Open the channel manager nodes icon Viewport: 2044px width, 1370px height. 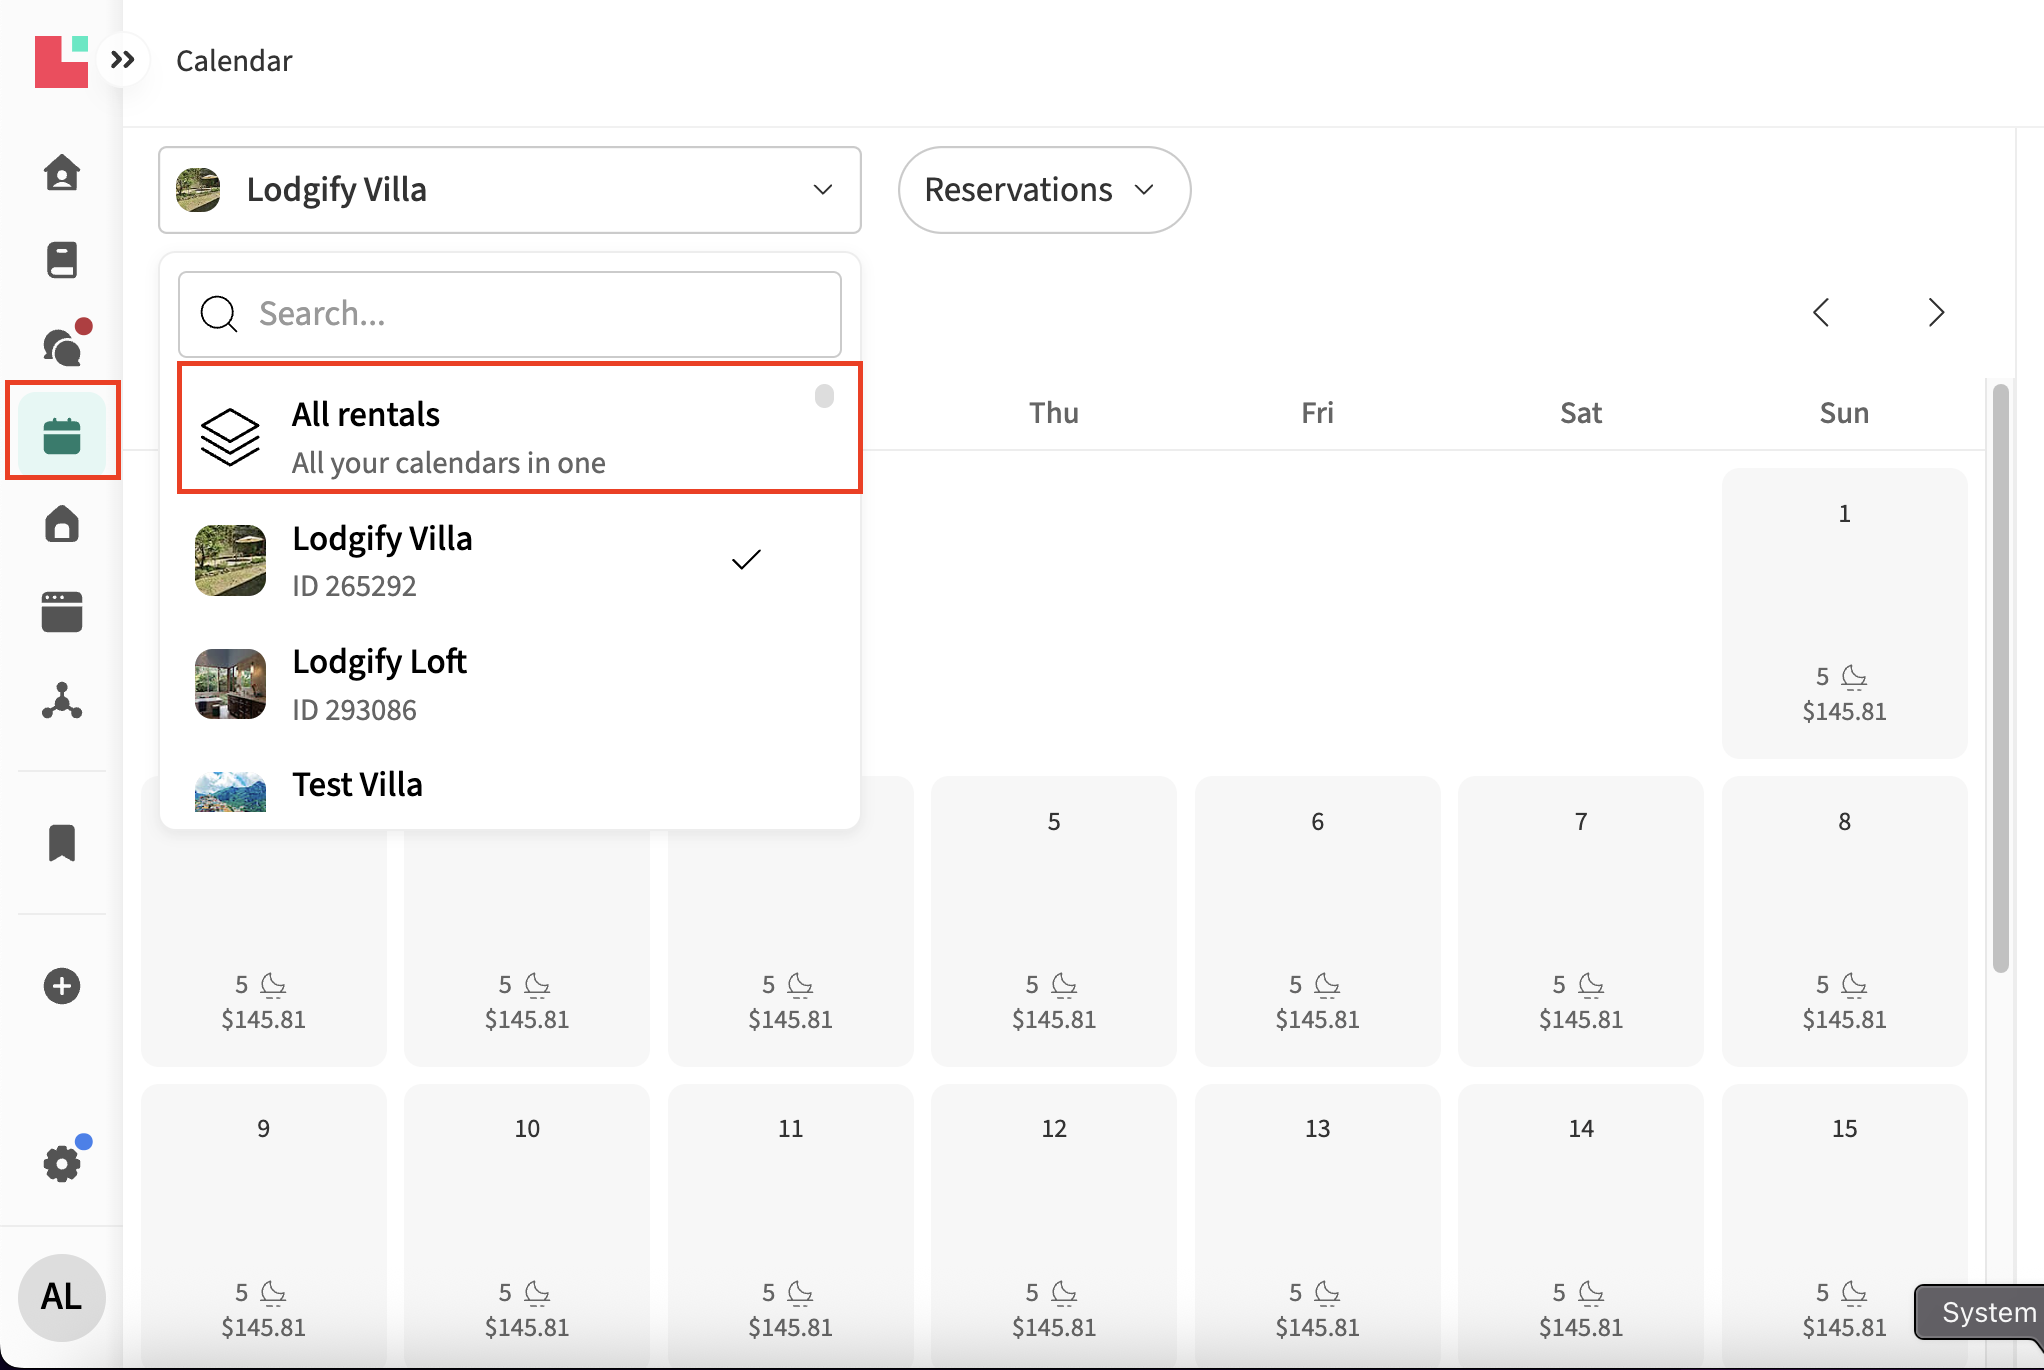point(62,701)
